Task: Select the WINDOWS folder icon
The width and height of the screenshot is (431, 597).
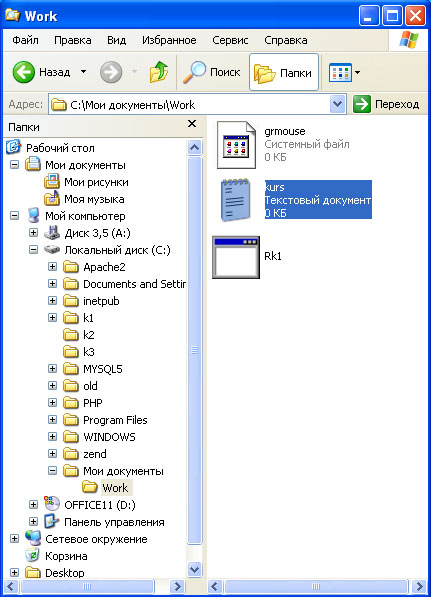Action: click(70, 437)
